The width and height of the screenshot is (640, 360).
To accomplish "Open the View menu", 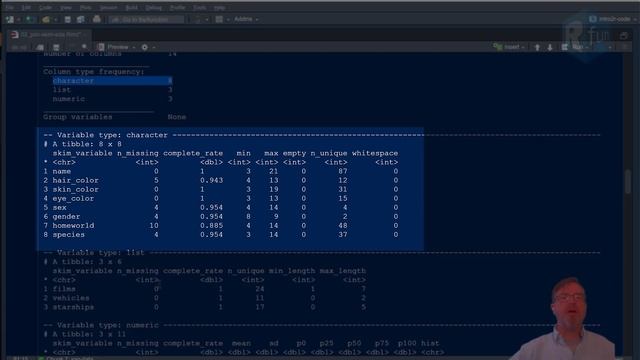I will coord(66,7).
